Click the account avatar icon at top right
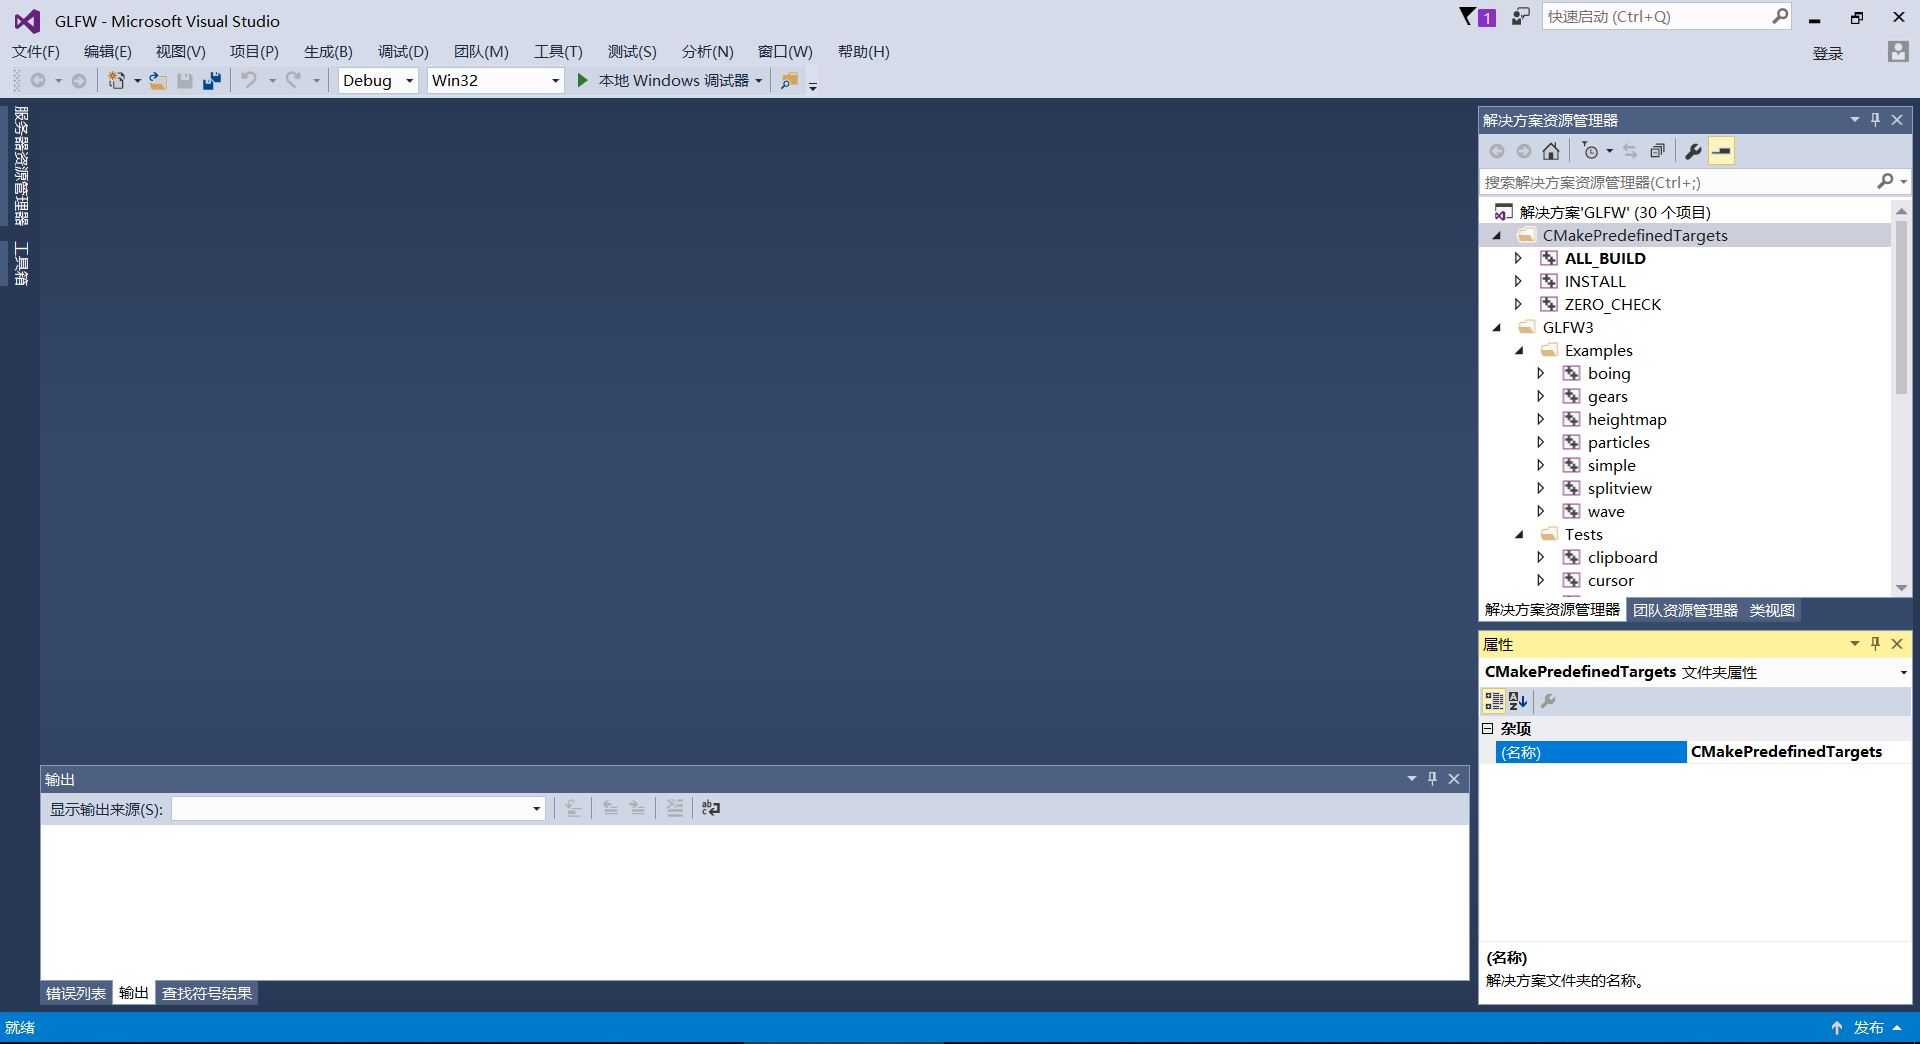This screenshot has height=1044, width=1920. 1897,52
